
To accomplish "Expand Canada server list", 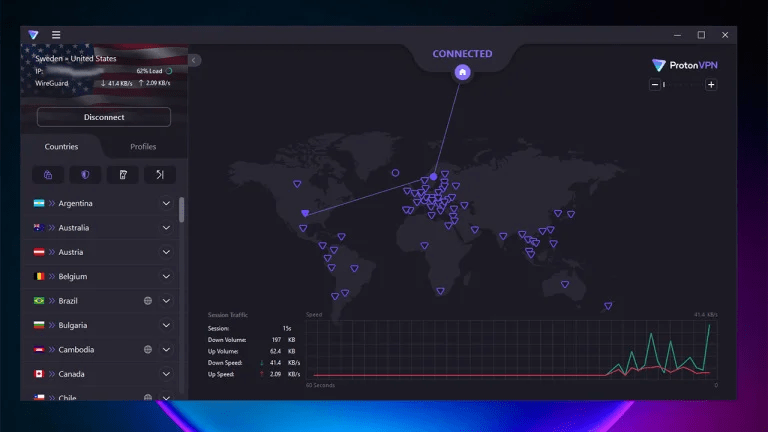I will pos(167,374).
